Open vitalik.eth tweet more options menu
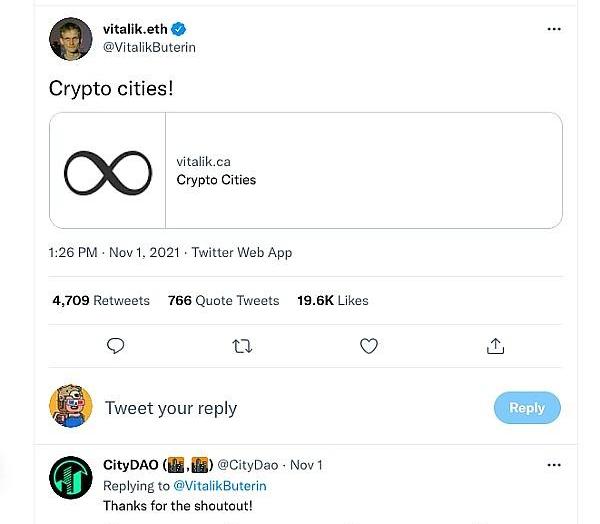This screenshot has width=600, height=524. click(x=554, y=29)
